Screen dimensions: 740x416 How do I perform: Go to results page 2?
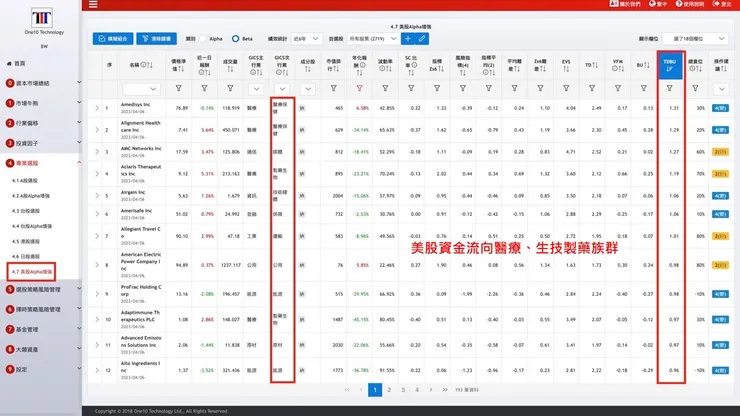[x=389, y=390]
